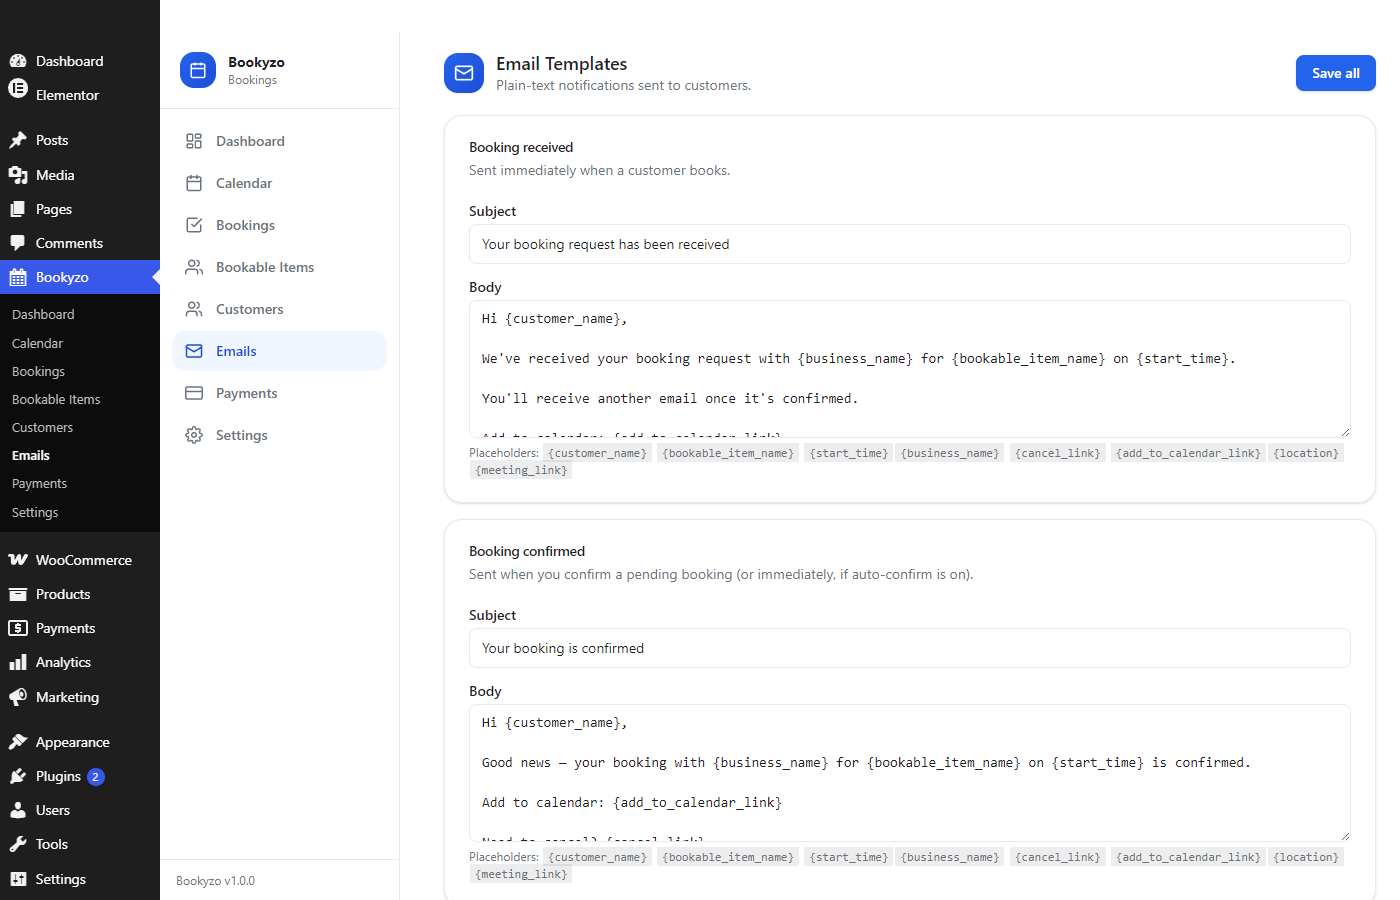
Task: Click the Bookyzo panel Calendar icon
Action: click(194, 183)
